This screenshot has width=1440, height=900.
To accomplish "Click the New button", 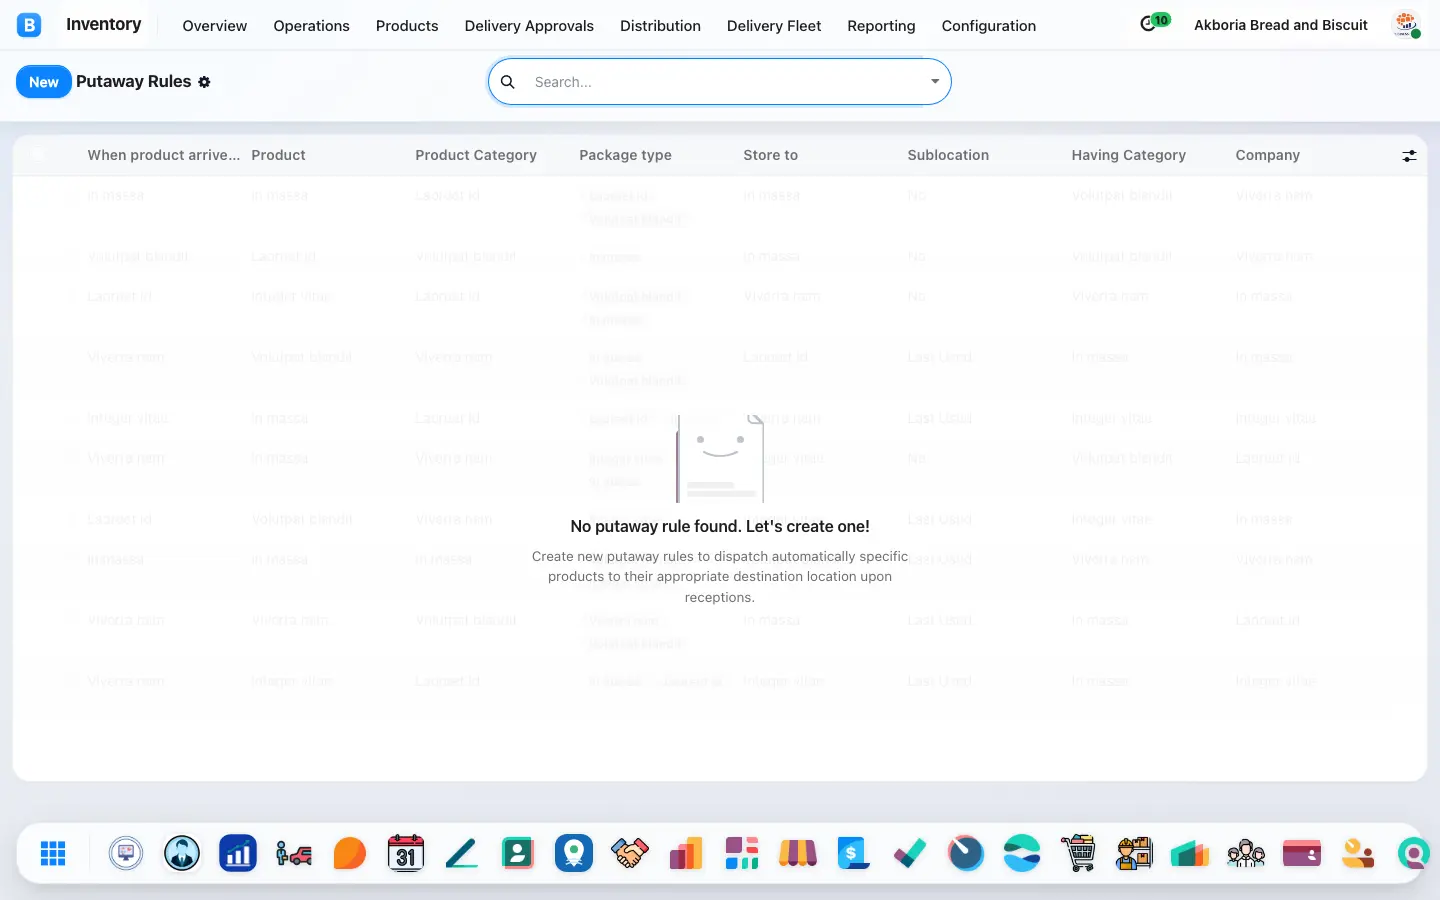I will [44, 82].
